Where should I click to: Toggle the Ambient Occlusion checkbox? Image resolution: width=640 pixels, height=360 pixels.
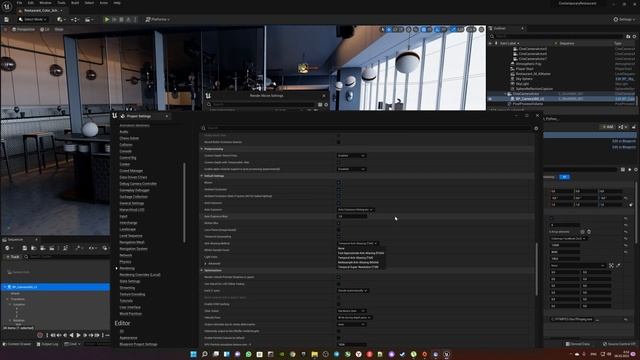coord(338,189)
